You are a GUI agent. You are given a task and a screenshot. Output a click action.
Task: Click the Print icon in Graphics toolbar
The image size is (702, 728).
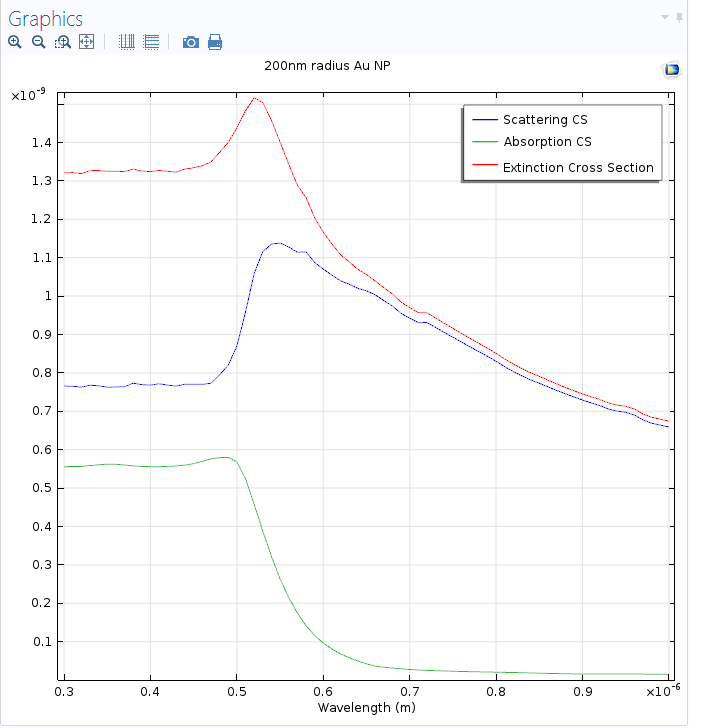click(214, 42)
